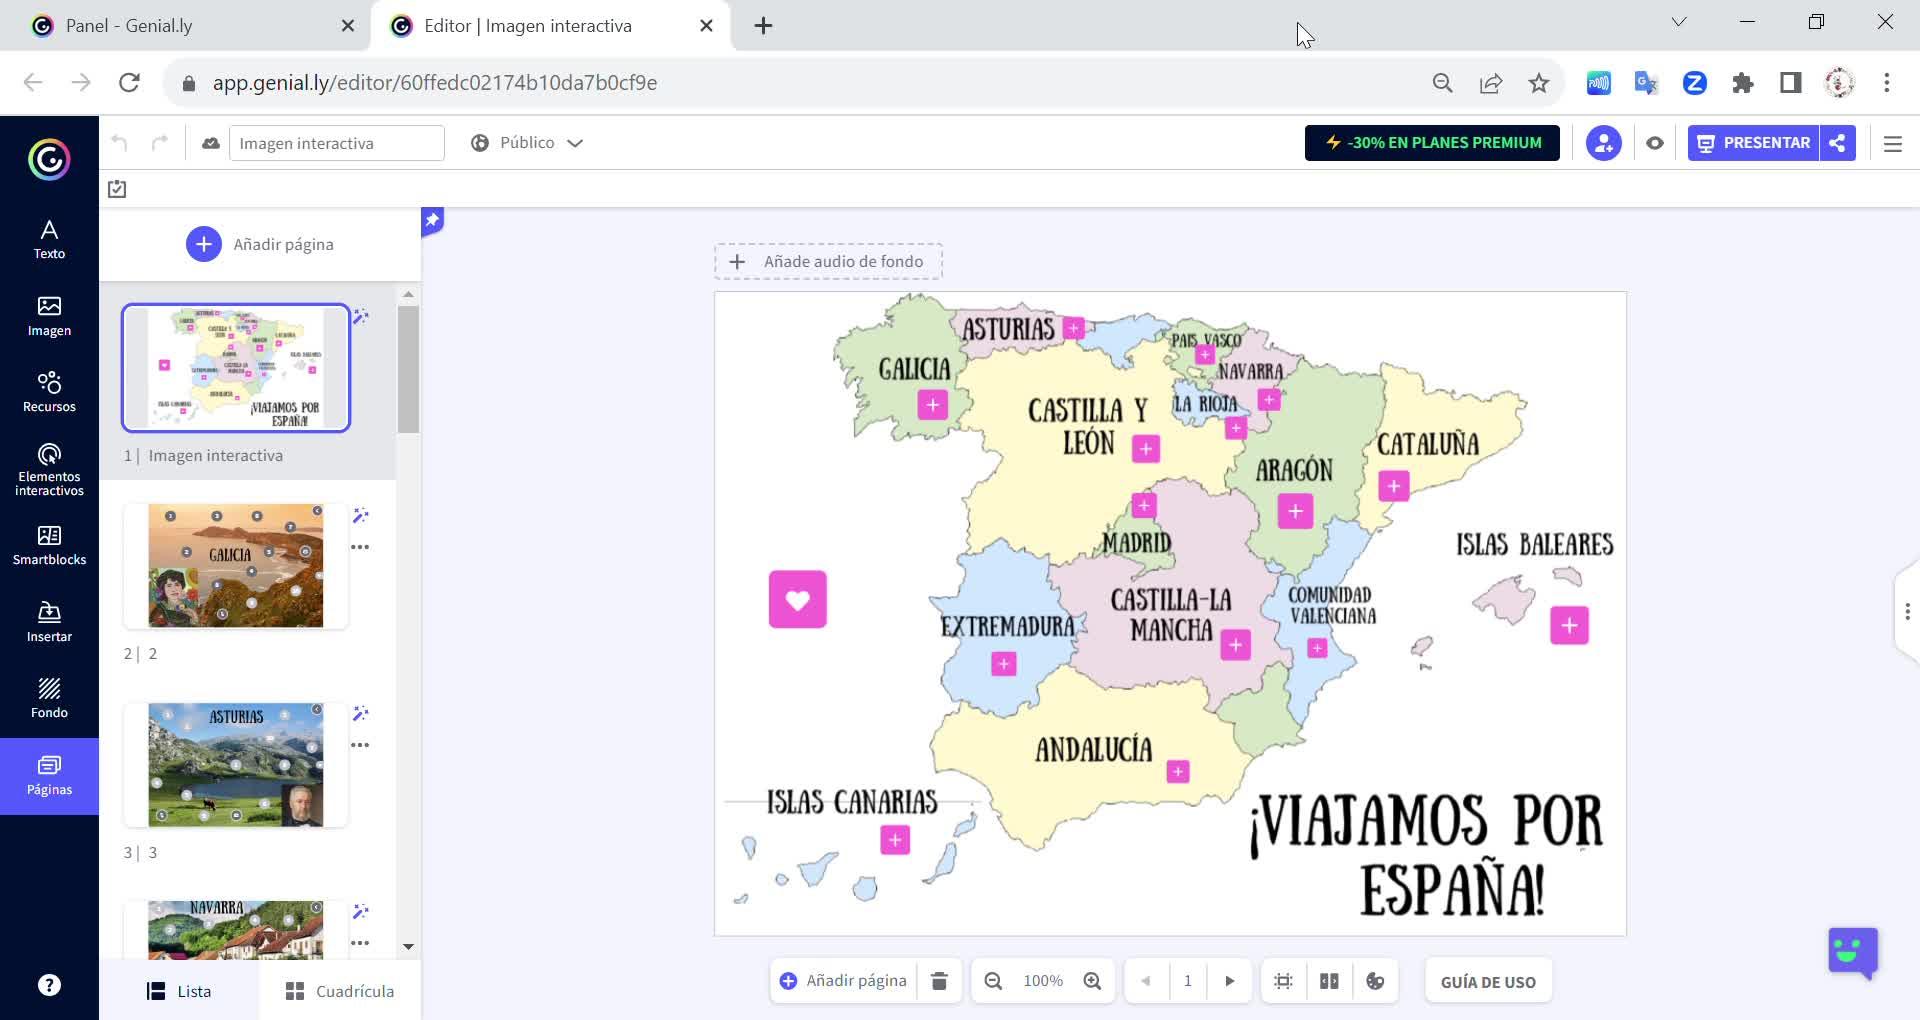This screenshot has width=1920, height=1020.
Task: Delete the page with trash icon
Action: (939, 981)
